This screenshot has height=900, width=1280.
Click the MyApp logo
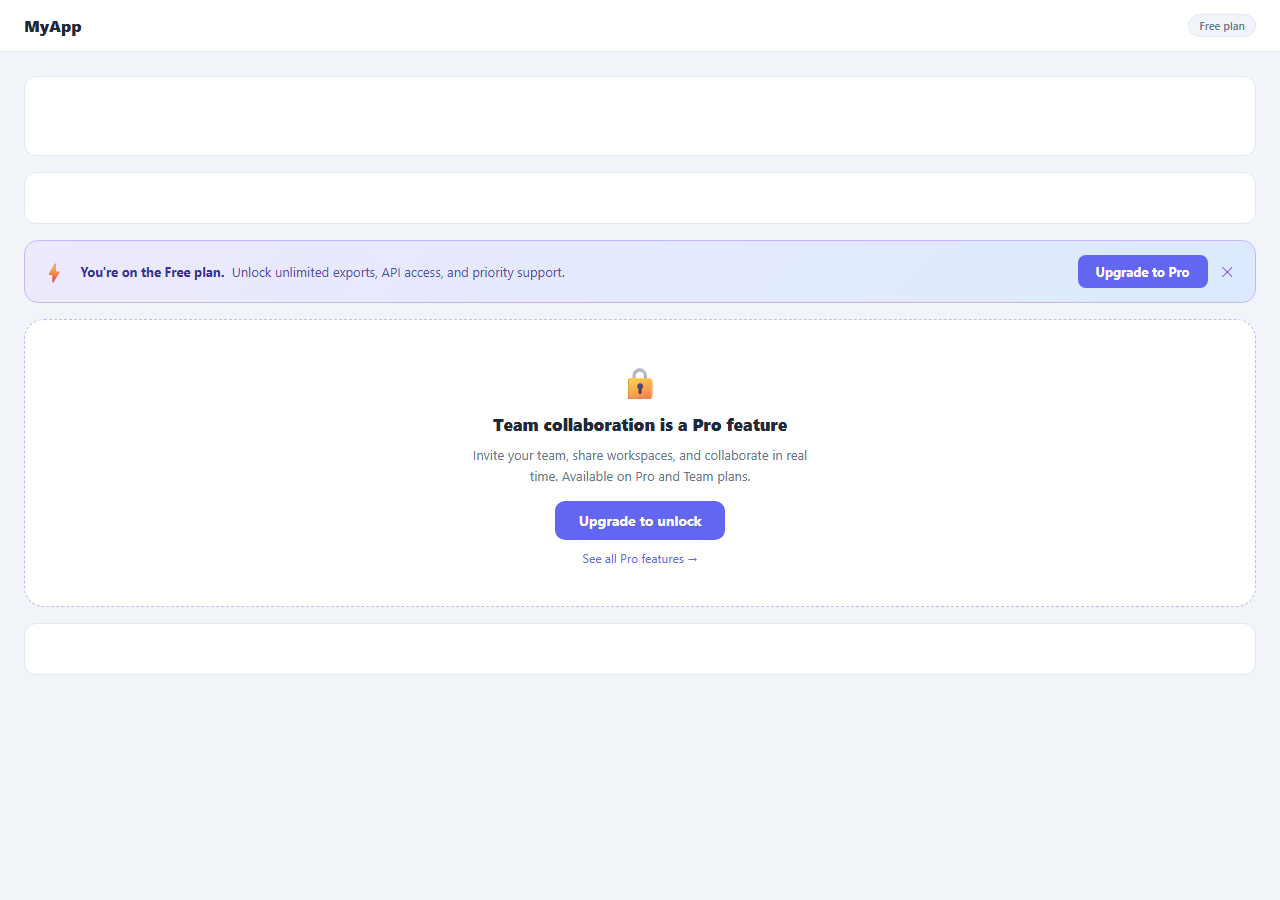click(x=53, y=27)
